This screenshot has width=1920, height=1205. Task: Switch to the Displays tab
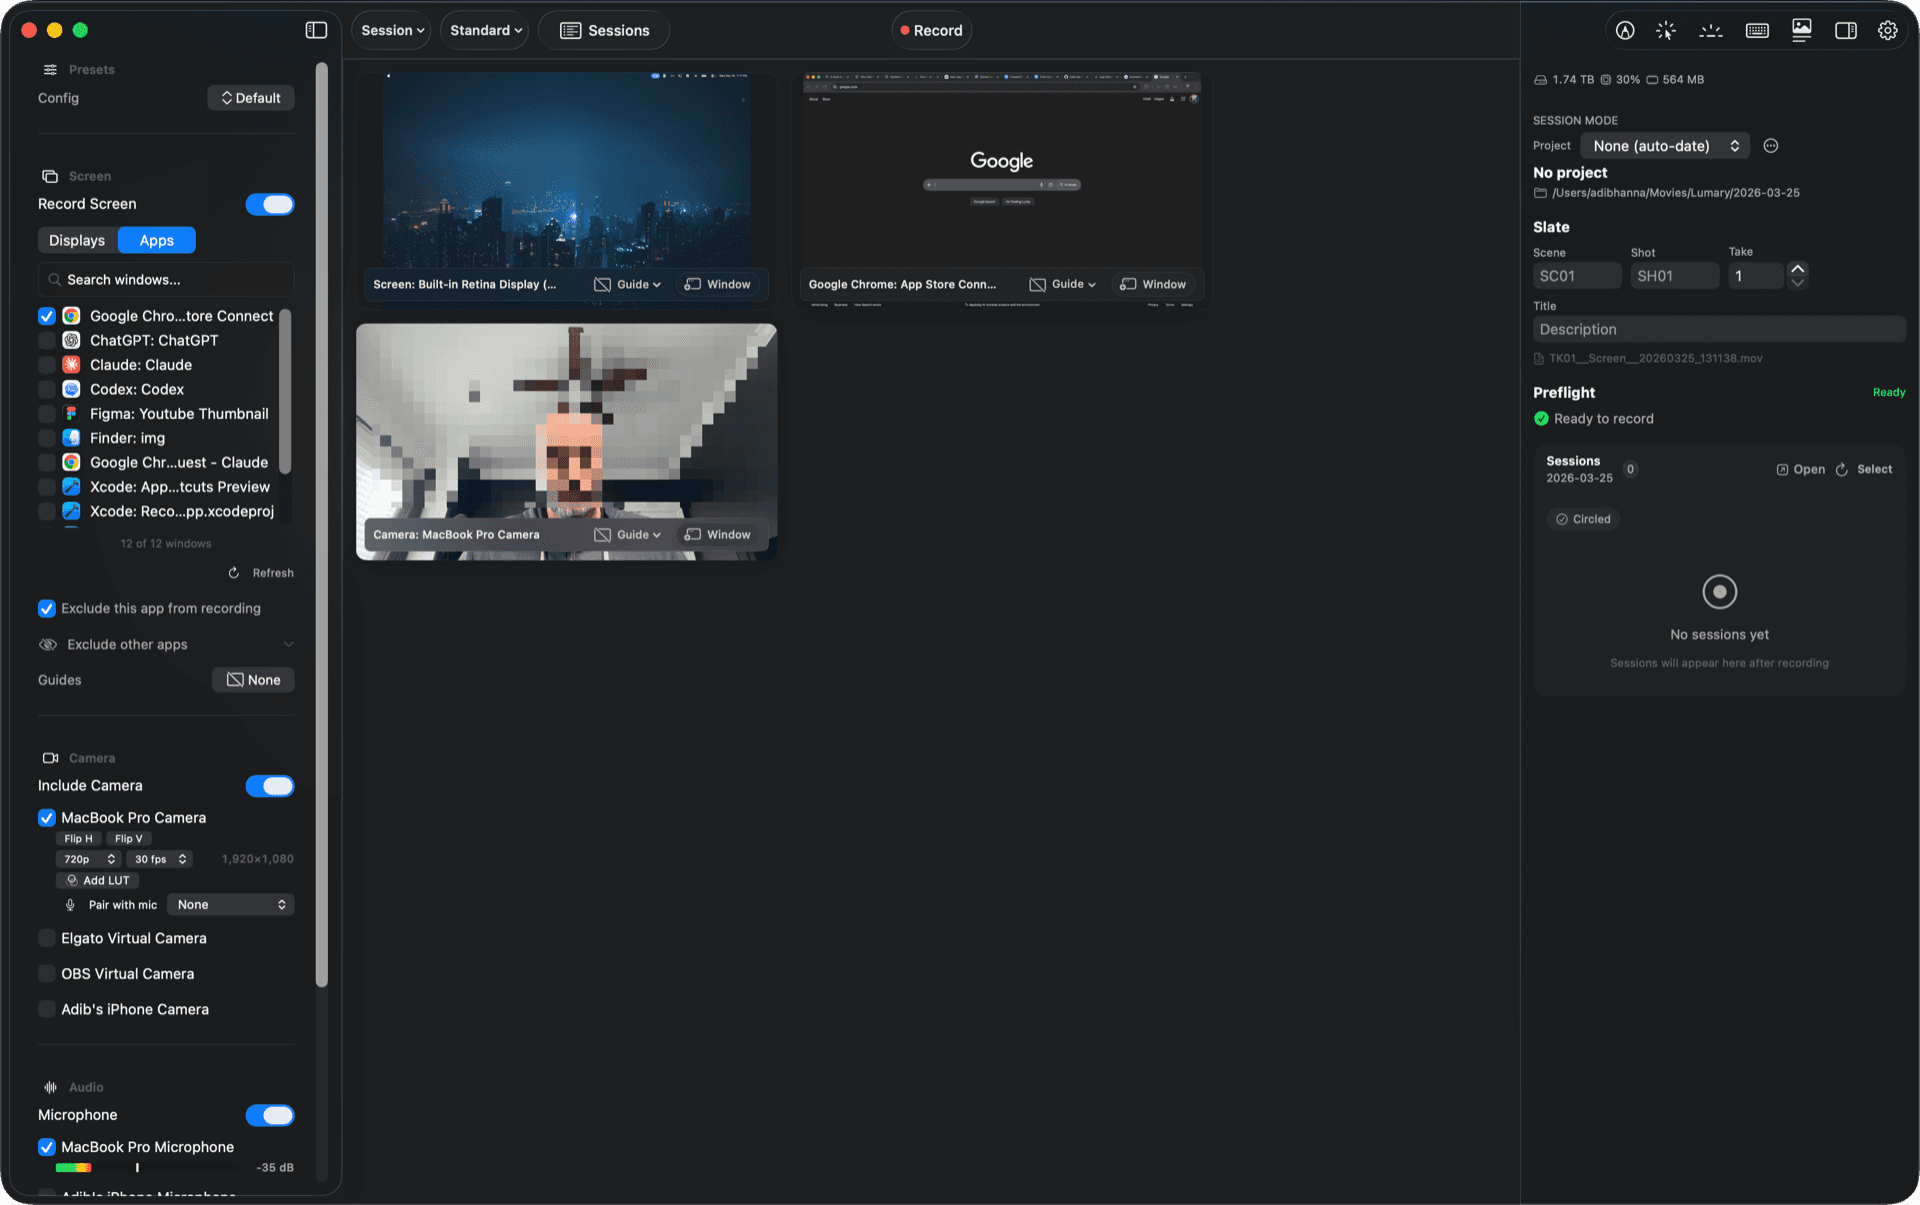point(76,240)
